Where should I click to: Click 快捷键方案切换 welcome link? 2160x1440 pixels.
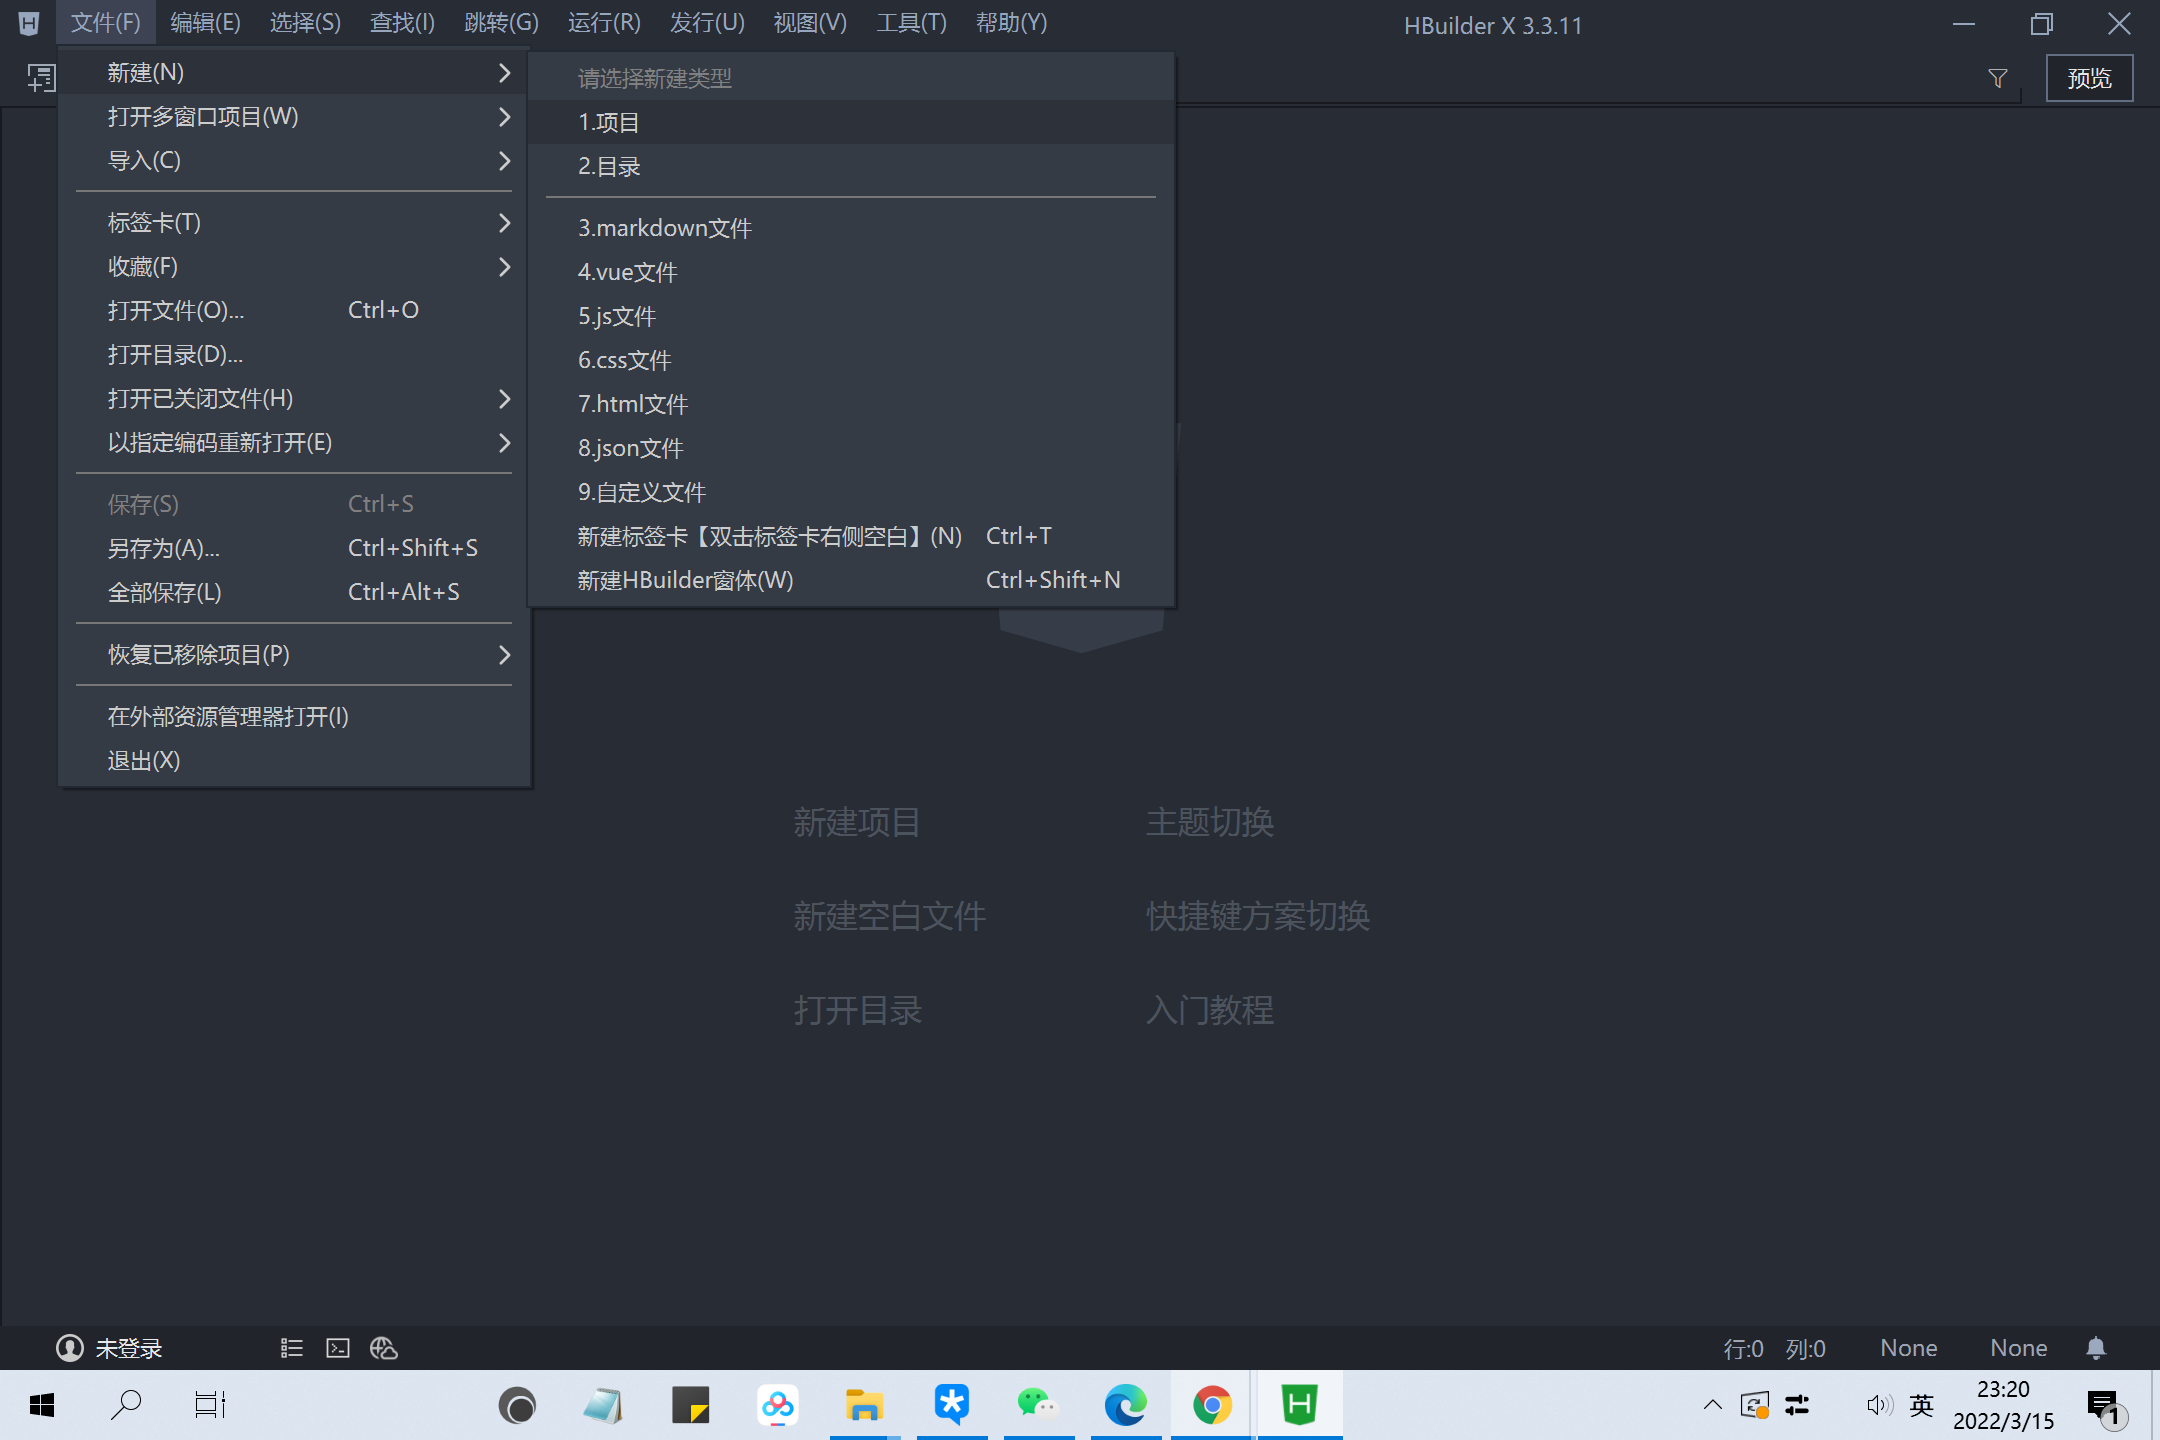point(1258,916)
